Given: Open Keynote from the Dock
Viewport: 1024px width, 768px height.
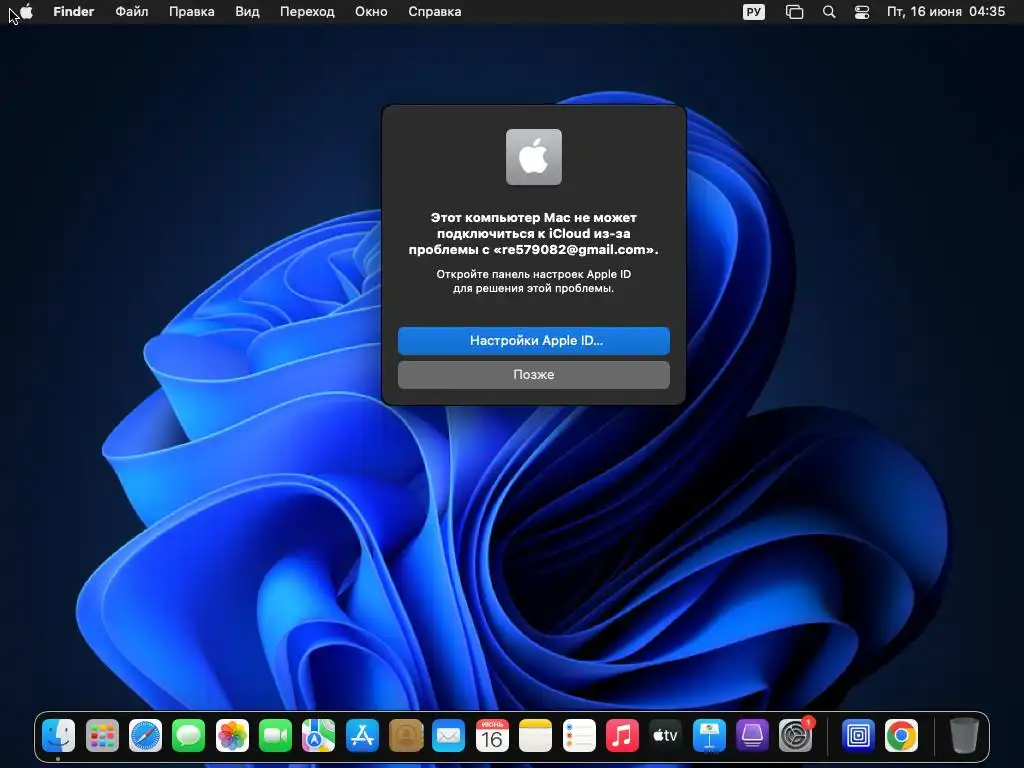Looking at the screenshot, I should (709, 735).
